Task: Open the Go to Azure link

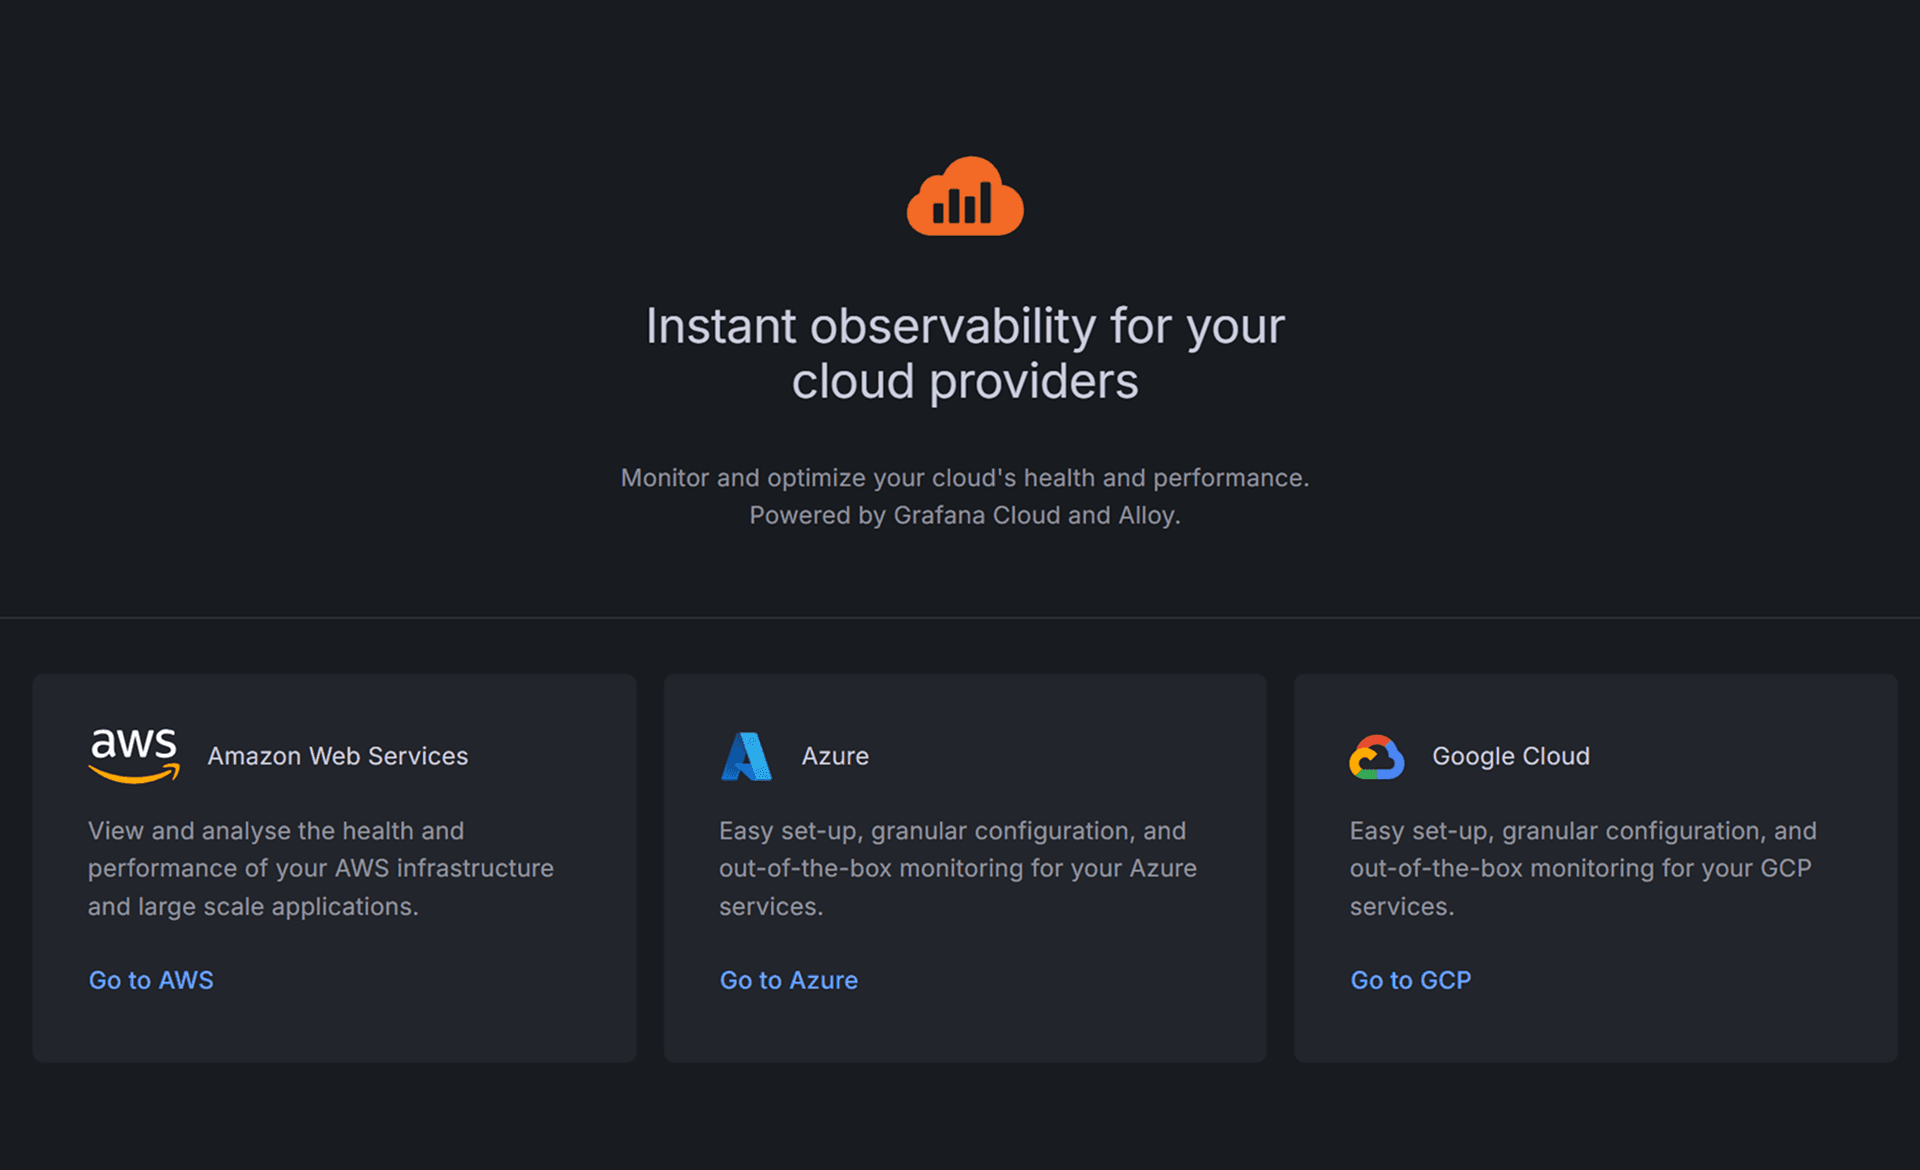Action: 789,980
